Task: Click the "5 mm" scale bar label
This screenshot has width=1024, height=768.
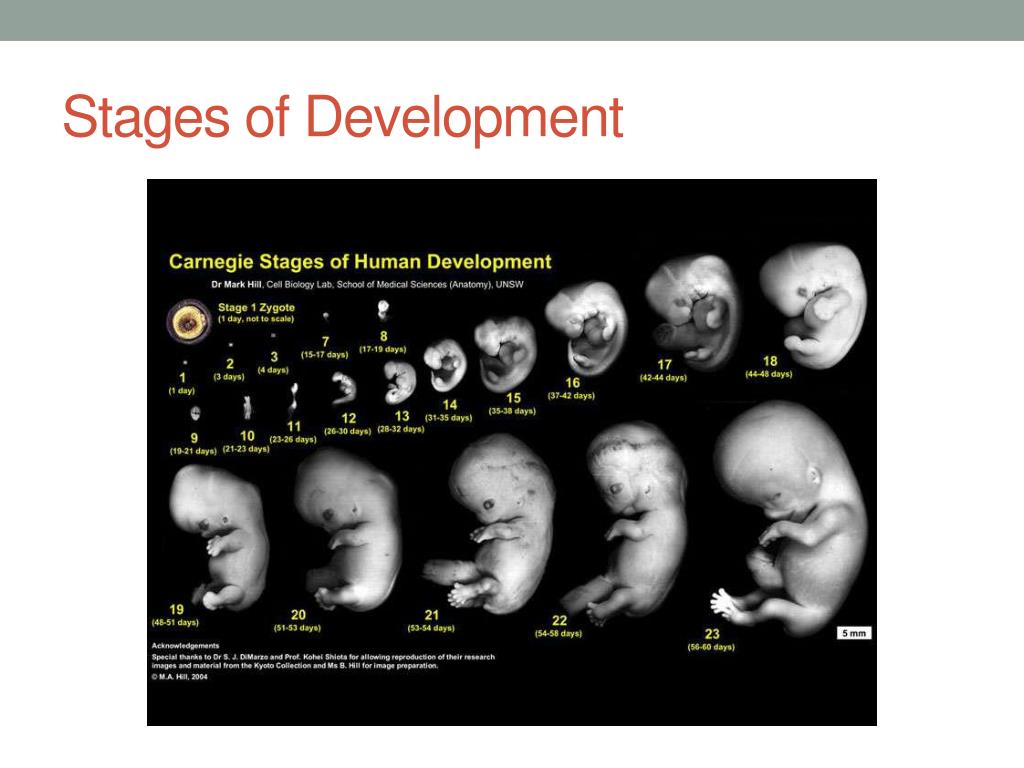Action: pyautogui.click(x=854, y=633)
